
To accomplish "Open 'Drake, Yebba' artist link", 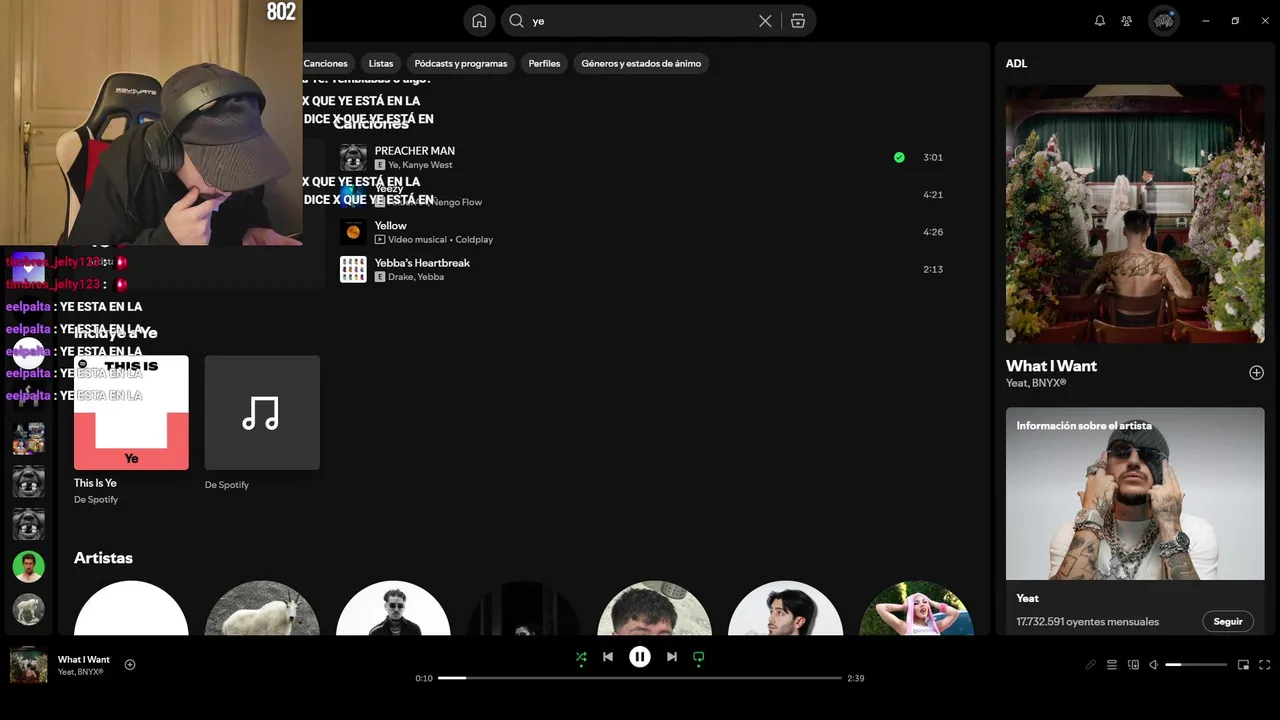I will click(x=416, y=277).
